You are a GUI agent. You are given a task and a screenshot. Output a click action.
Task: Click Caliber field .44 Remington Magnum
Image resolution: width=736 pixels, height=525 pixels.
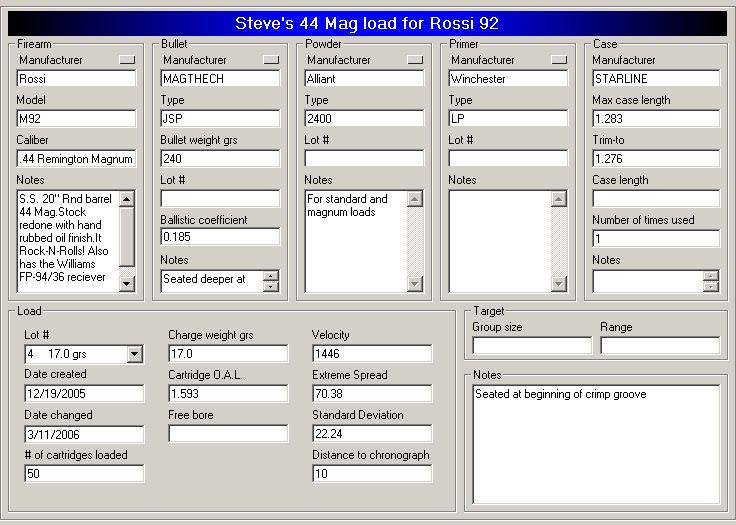(77, 159)
